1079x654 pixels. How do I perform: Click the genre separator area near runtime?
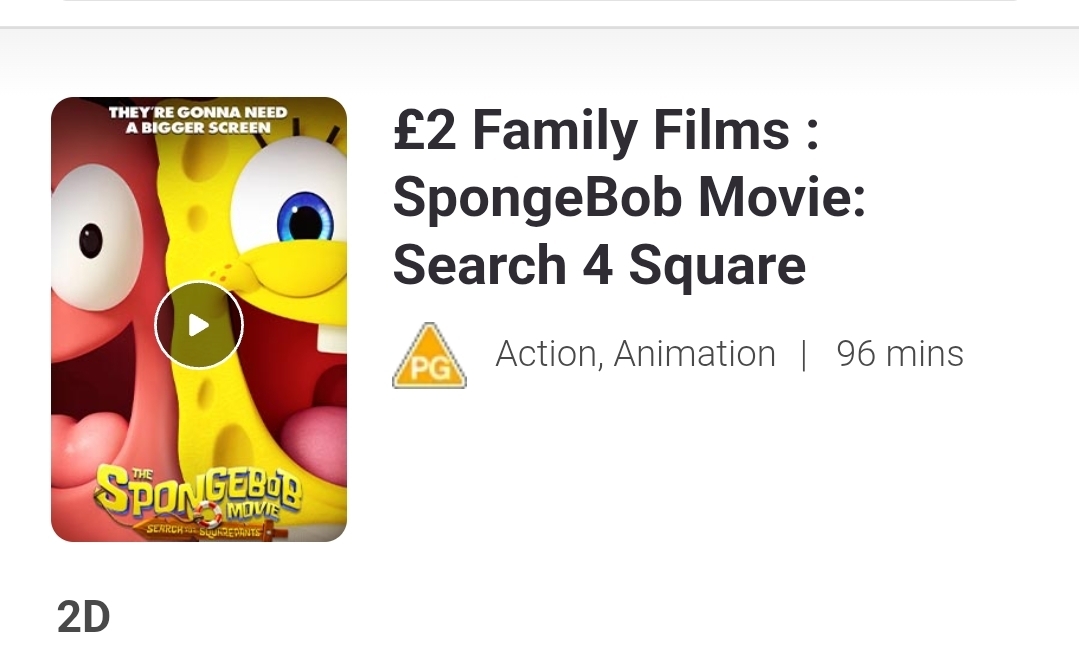tap(804, 353)
